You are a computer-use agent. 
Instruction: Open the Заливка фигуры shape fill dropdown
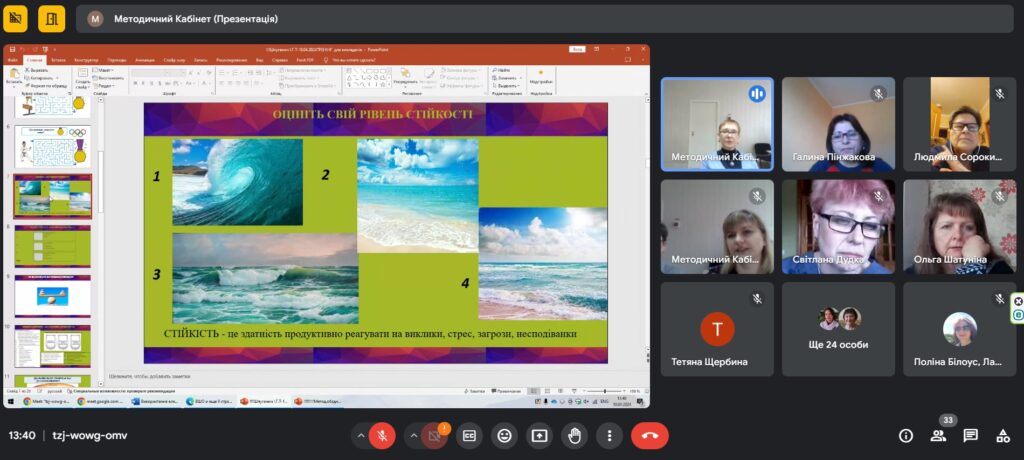[x=460, y=70]
